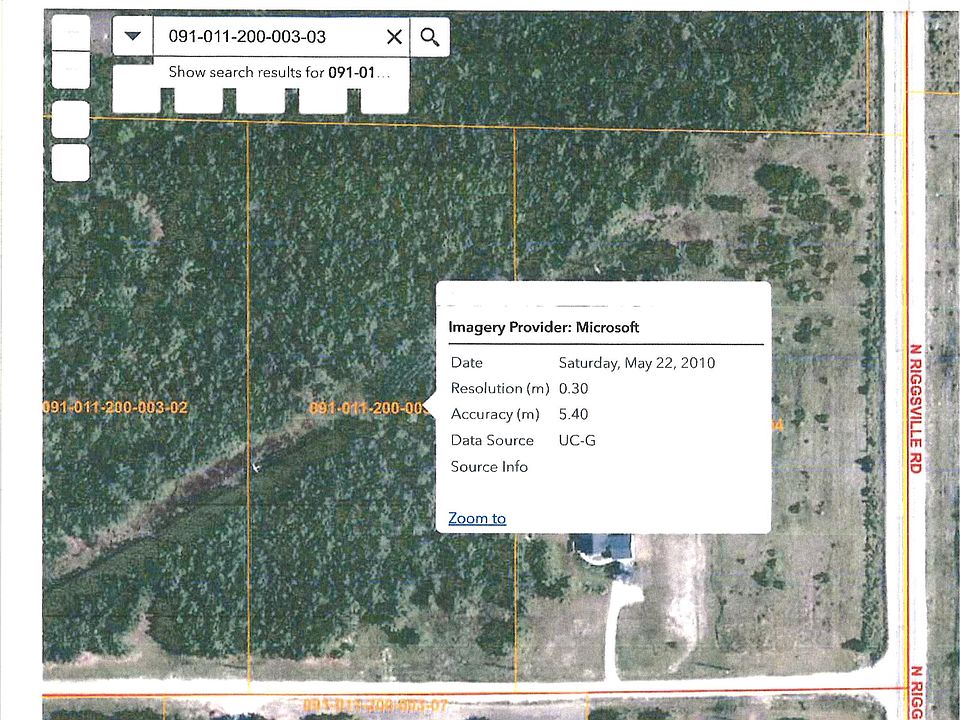Click parcel label '091-011-200-003-02' on map
Viewport: 960px width, 720px height.
click(116, 407)
